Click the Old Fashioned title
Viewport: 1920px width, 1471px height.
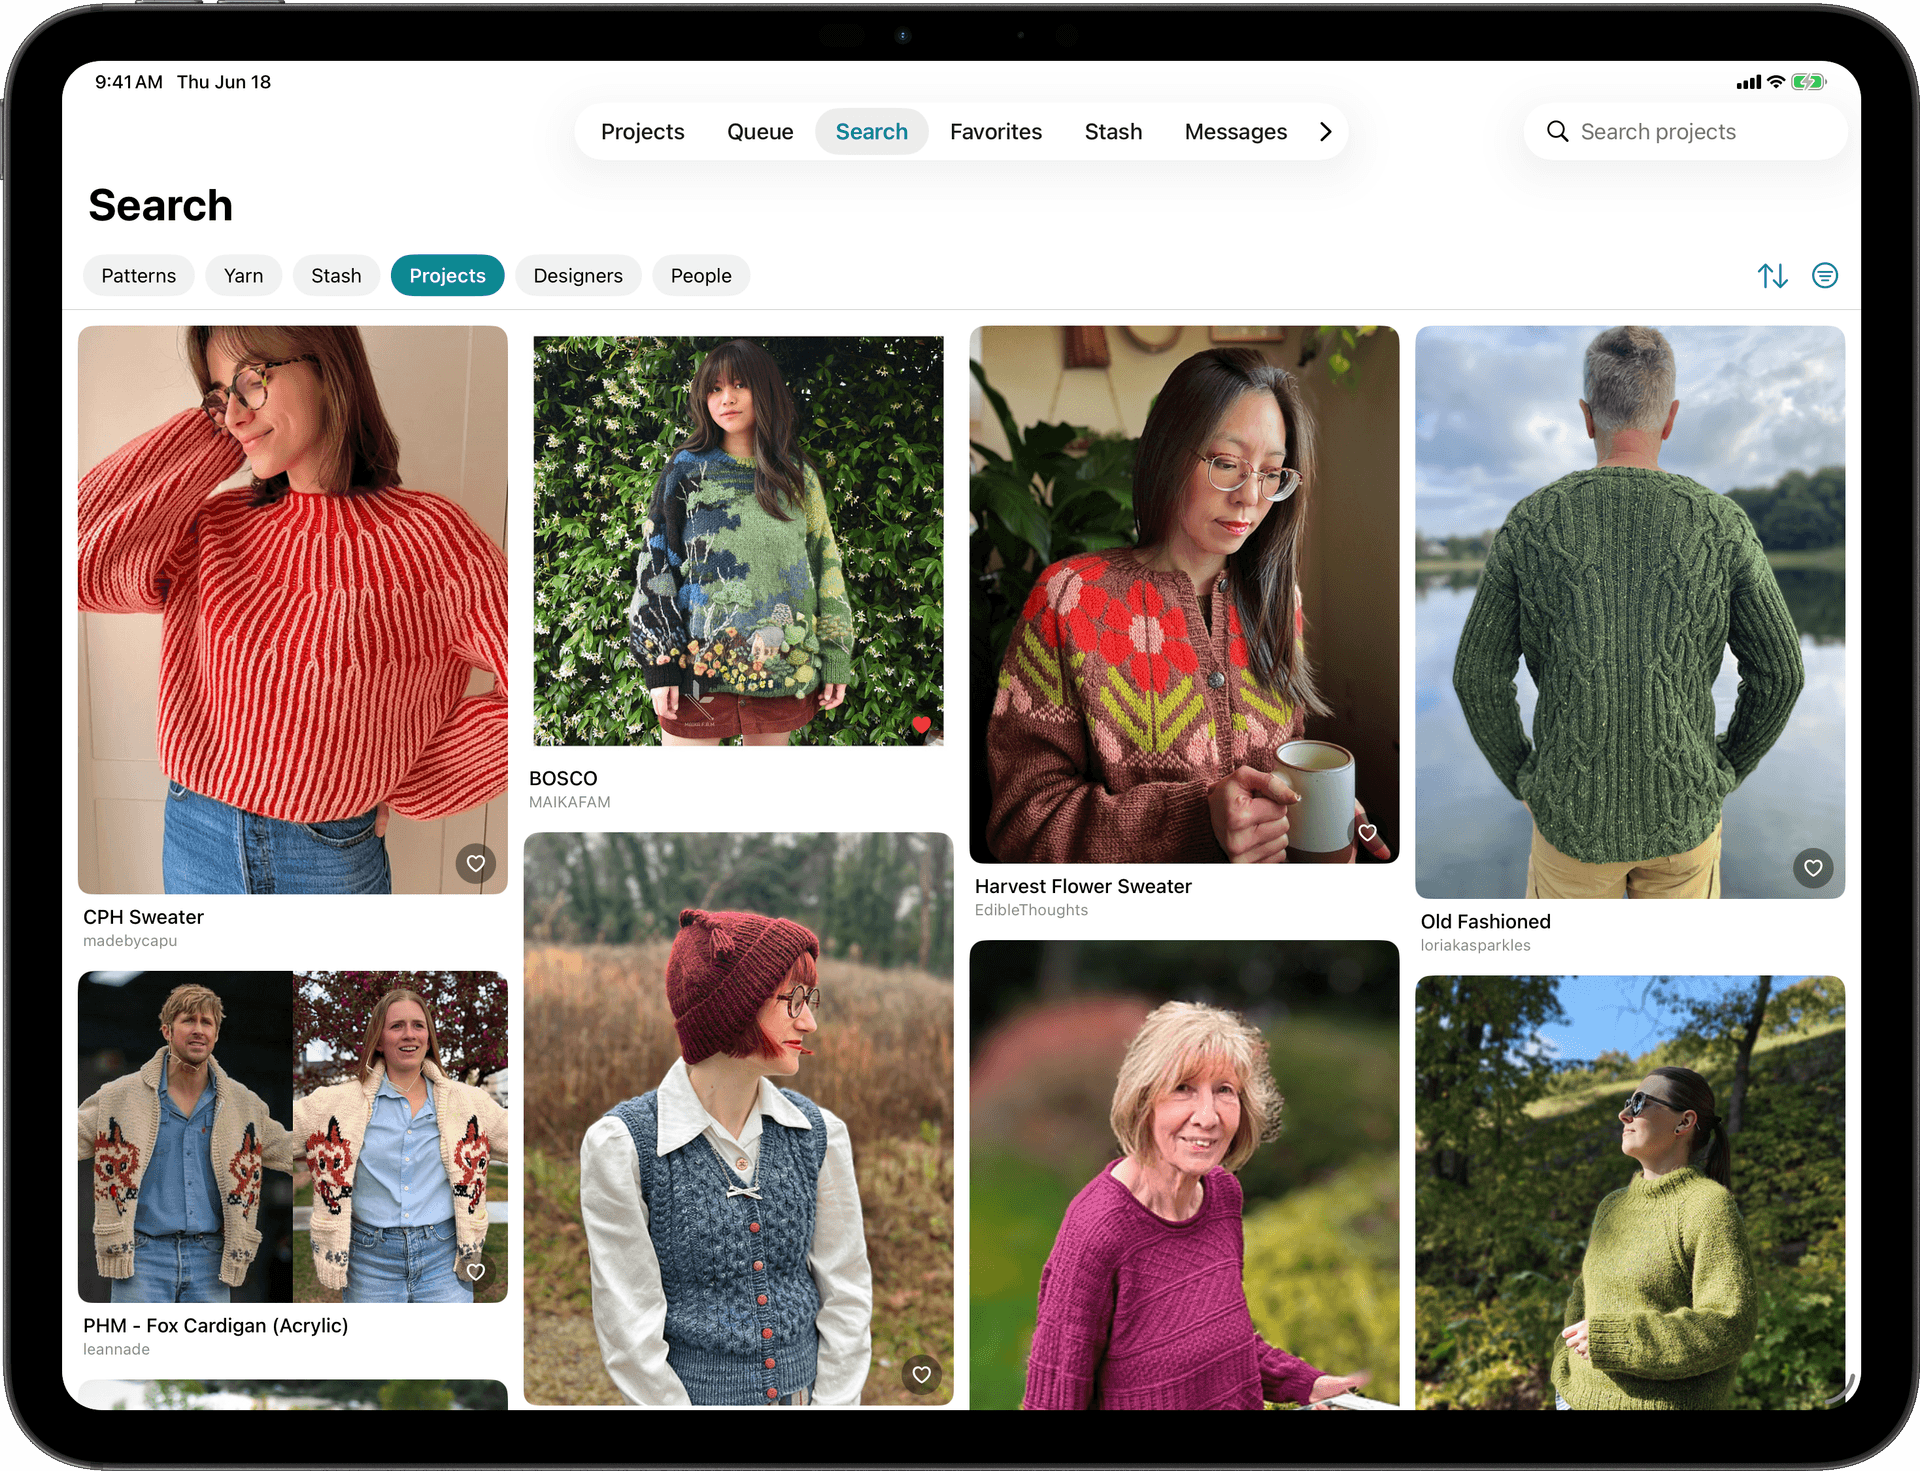click(1485, 922)
